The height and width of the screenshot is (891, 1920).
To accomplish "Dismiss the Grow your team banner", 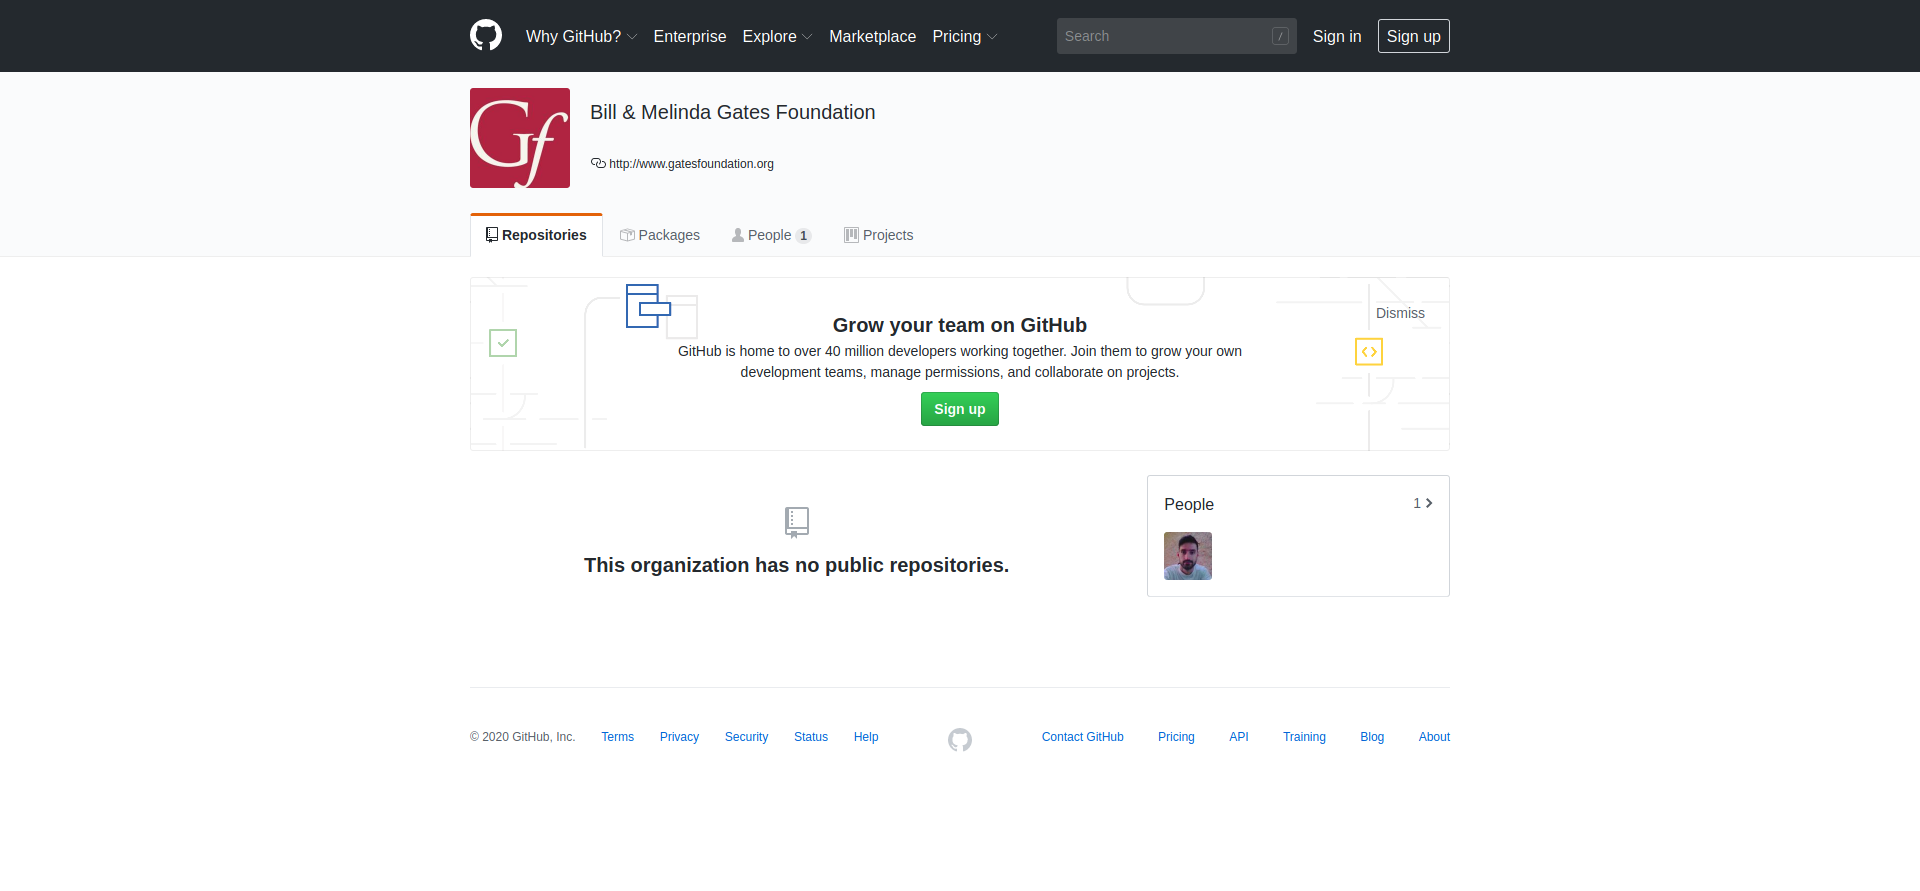I will [x=1400, y=313].
